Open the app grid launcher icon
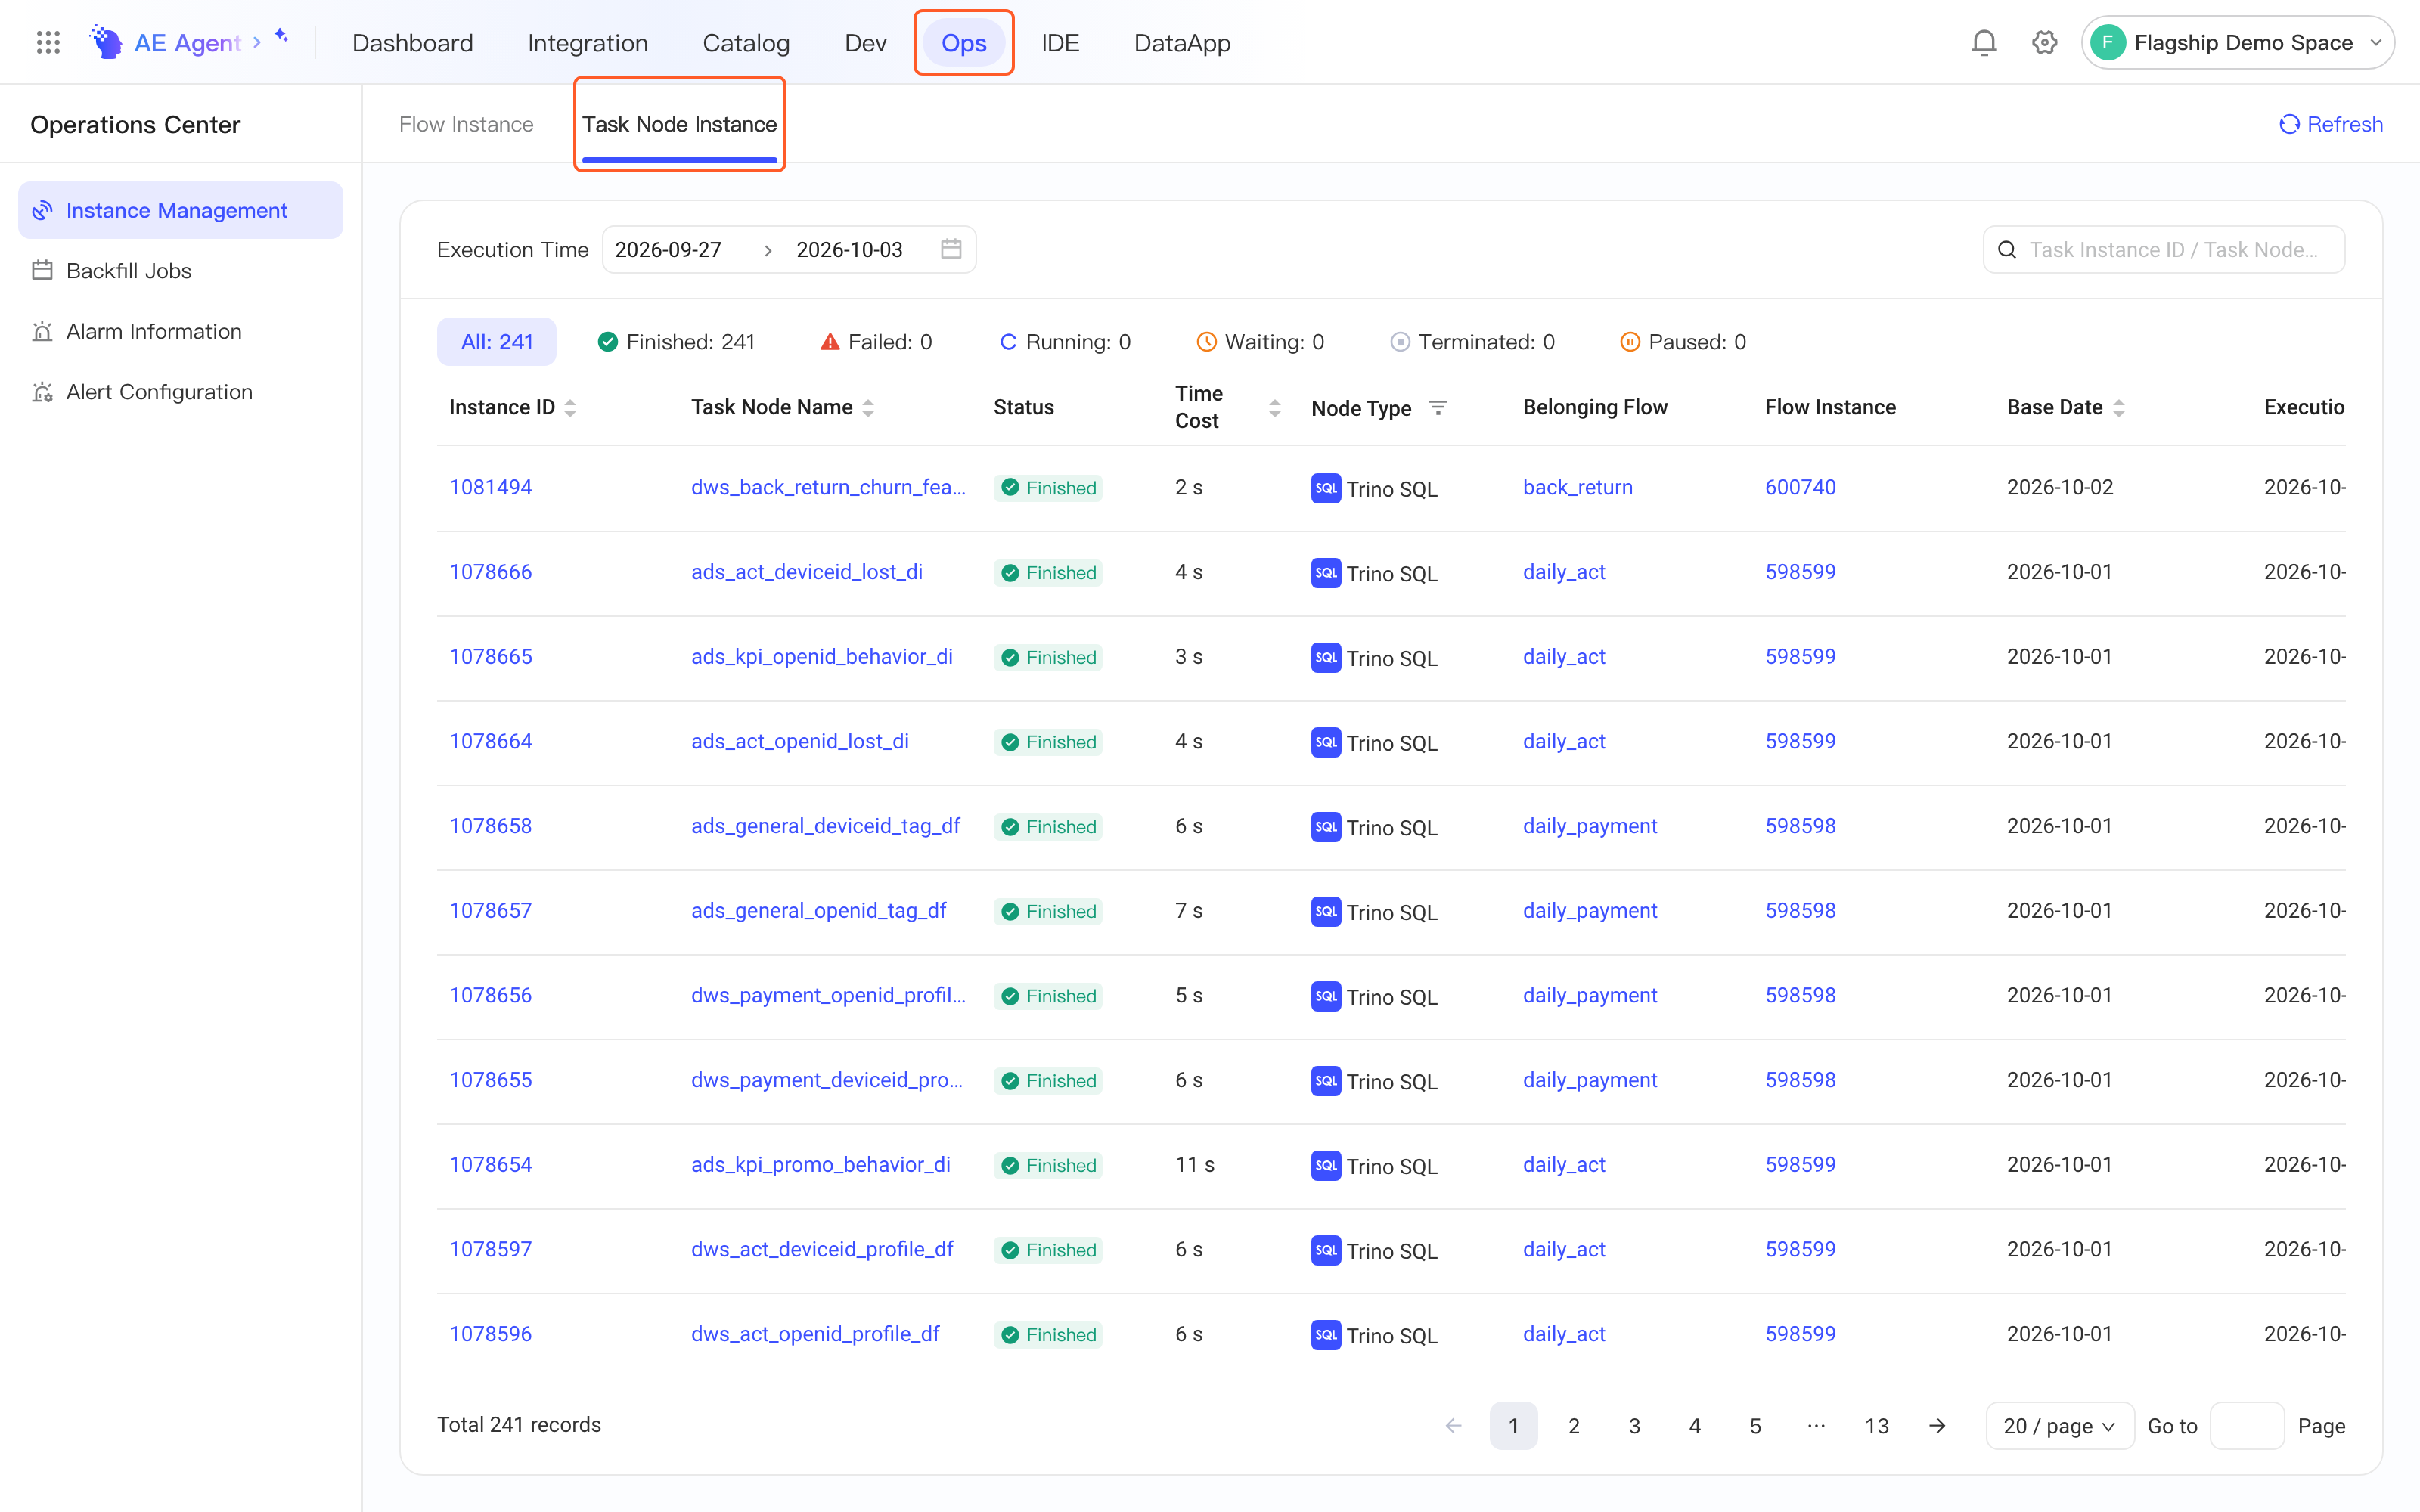 pyautogui.click(x=48, y=43)
